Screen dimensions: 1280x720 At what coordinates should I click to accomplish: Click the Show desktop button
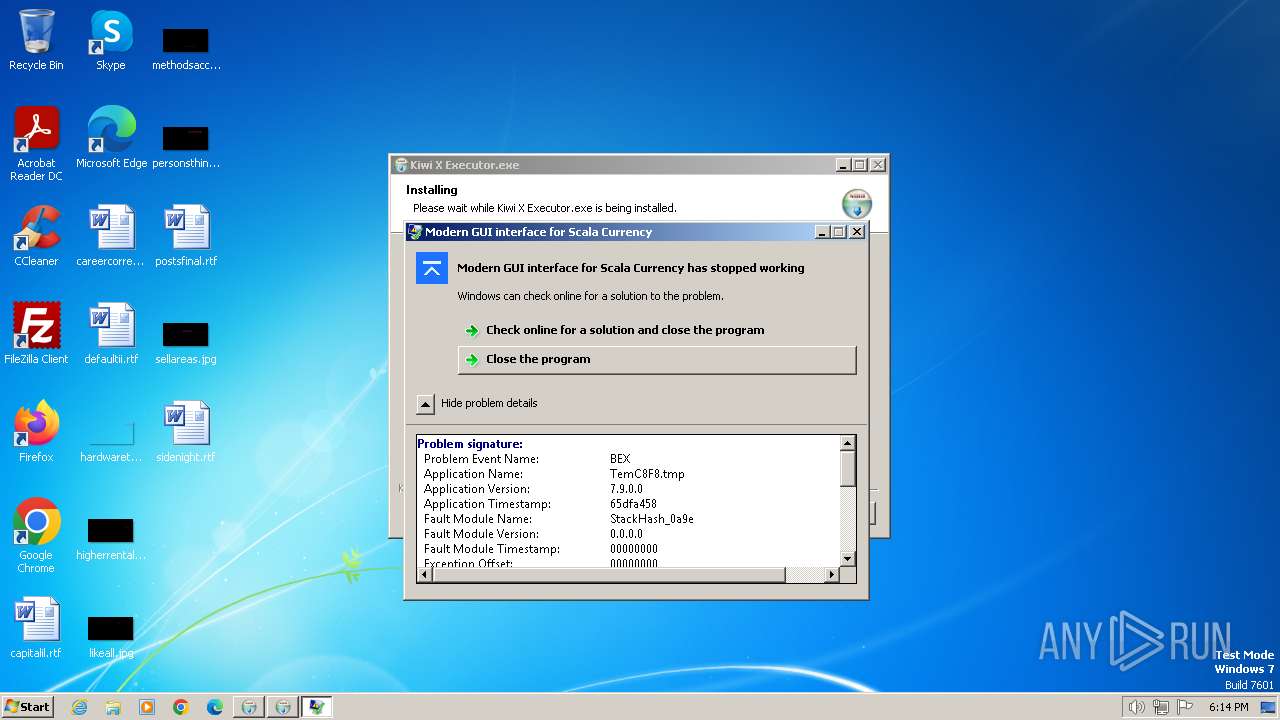point(1269,707)
